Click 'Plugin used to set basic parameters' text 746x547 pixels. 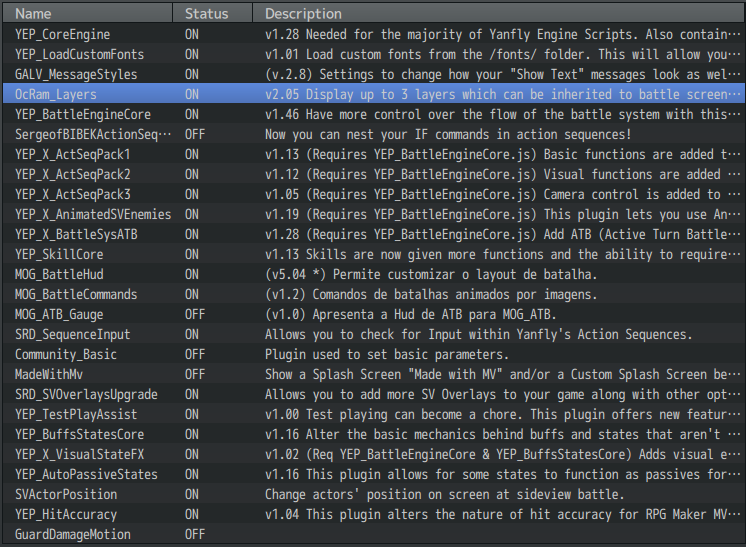pos(386,354)
